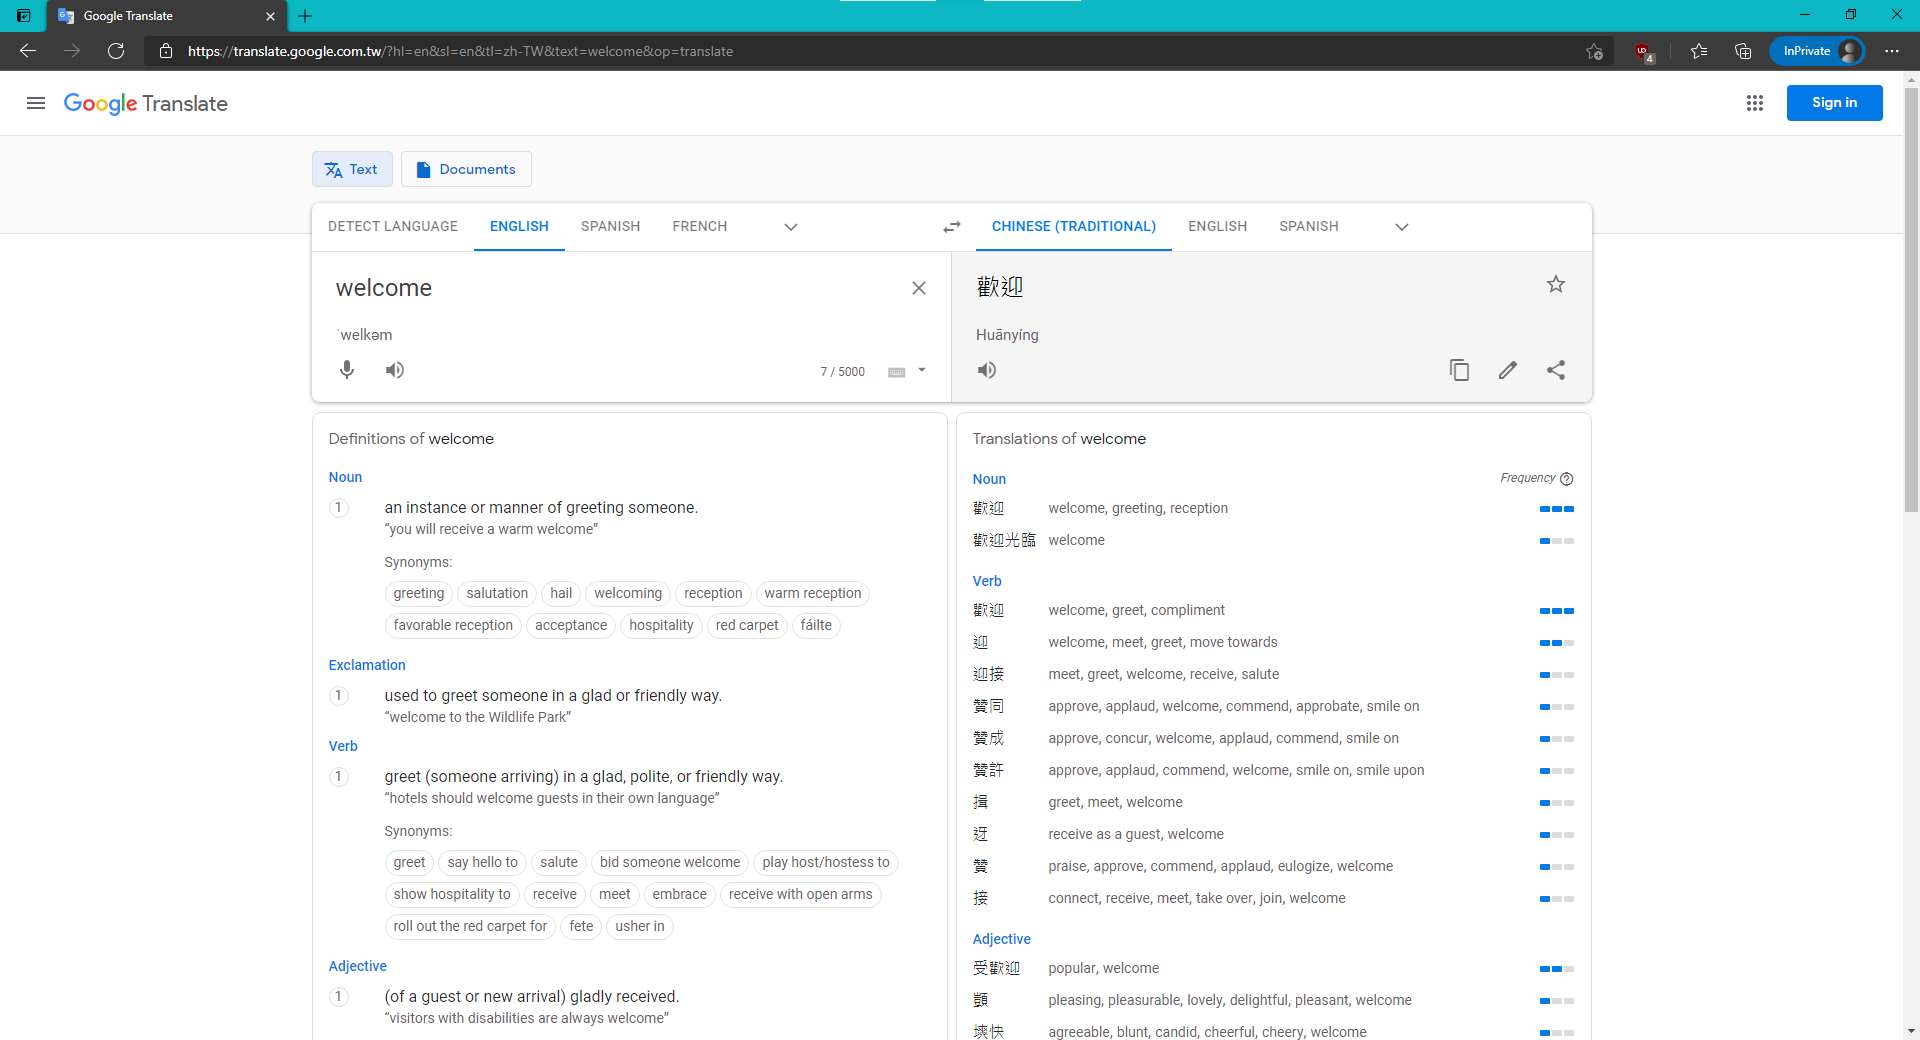Click the microphone icon to speak input
Screen dimensions: 1920x1040
(346, 370)
